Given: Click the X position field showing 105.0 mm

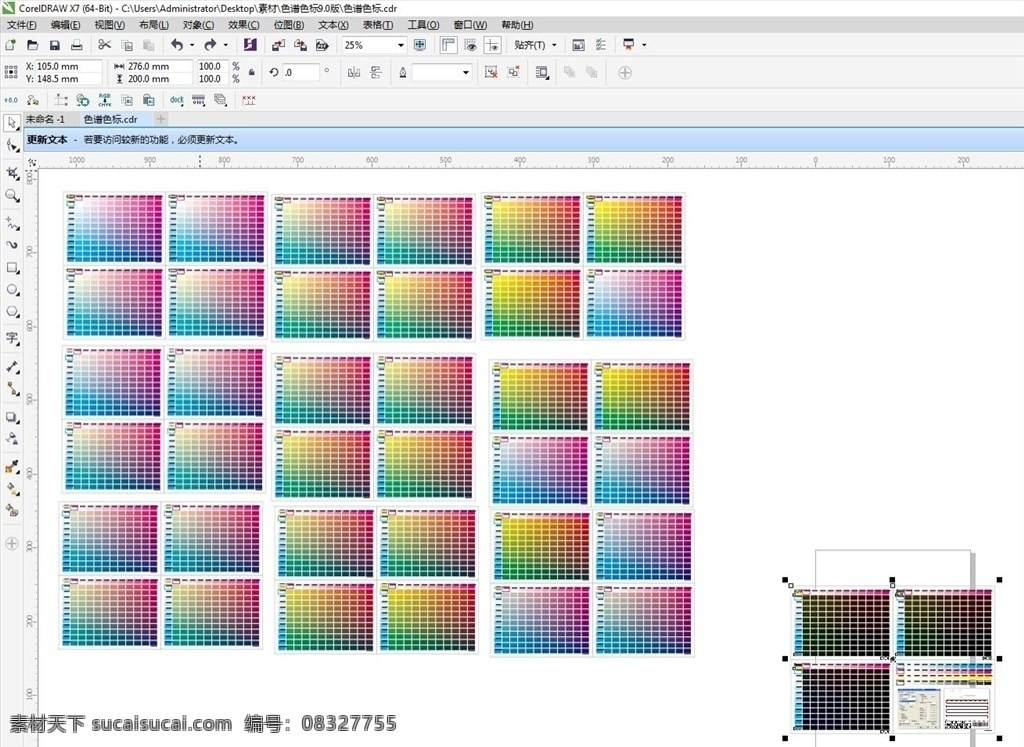Looking at the screenshot, I should [69, 66].
